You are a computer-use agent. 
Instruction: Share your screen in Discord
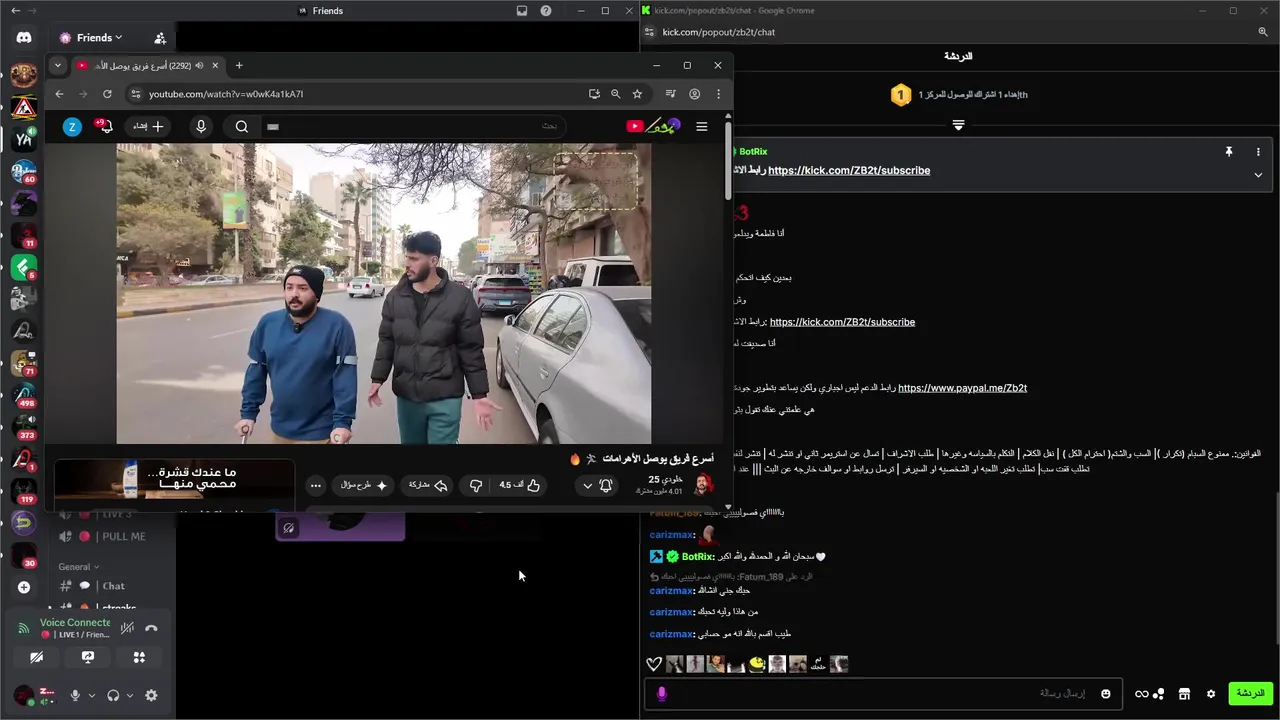(x=88, y=657)
